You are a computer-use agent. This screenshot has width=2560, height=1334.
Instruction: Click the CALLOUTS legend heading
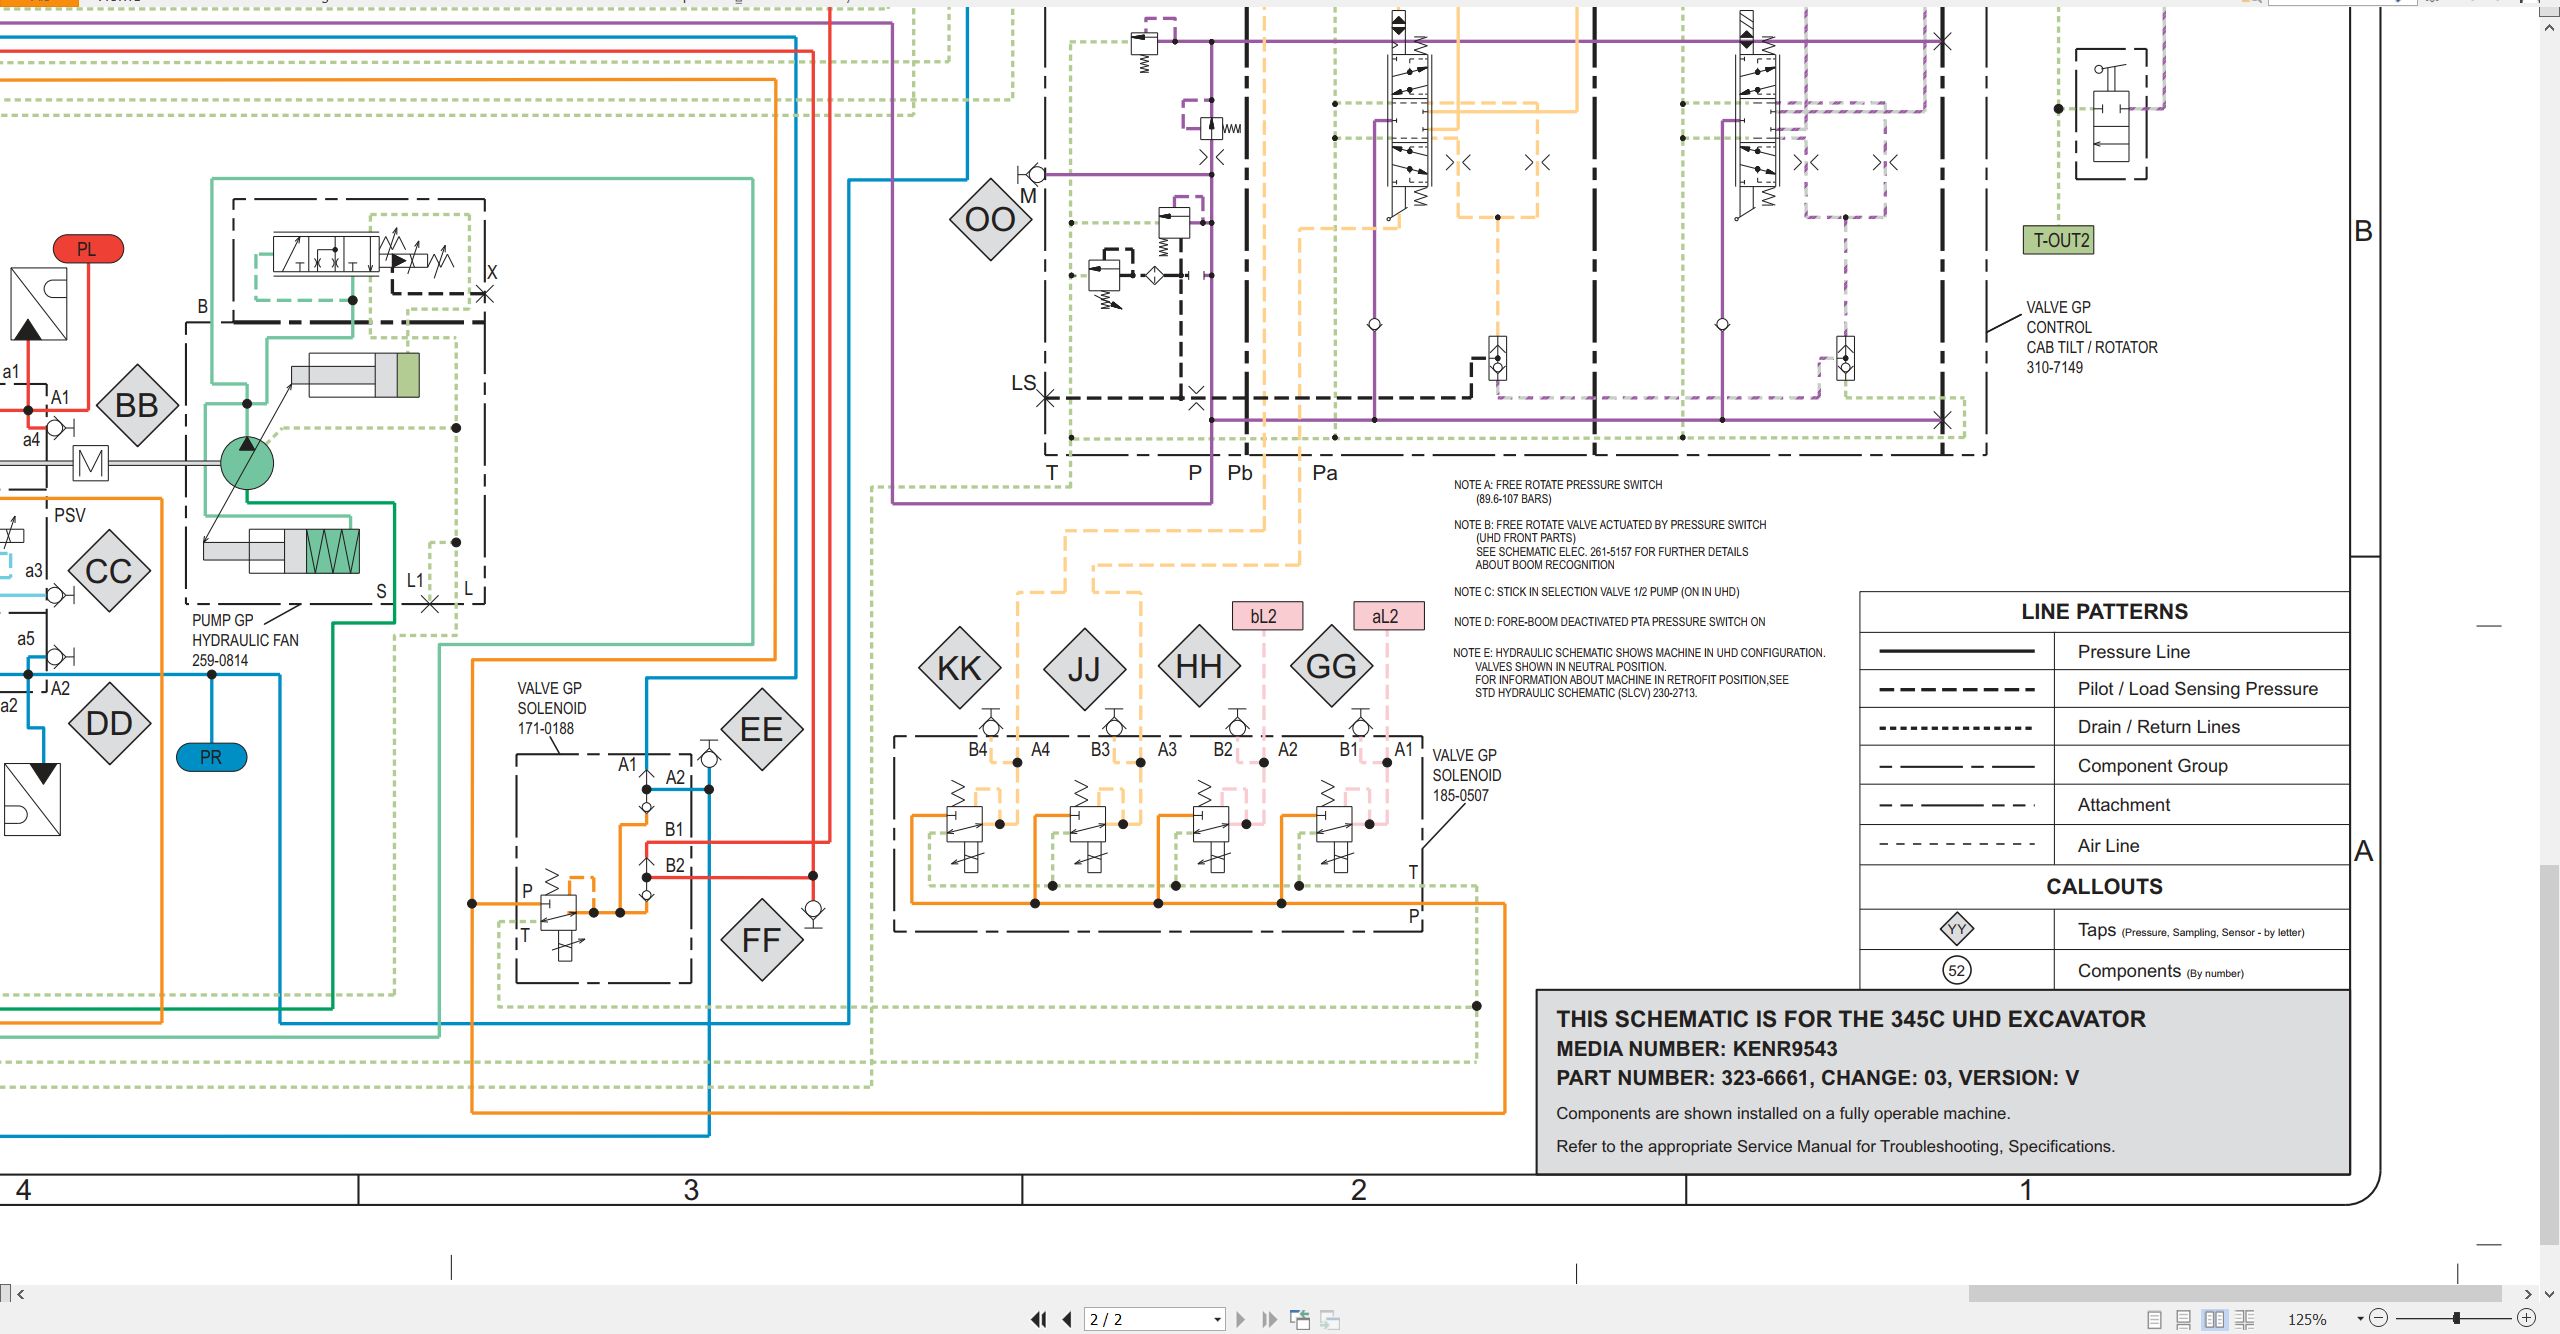point(2104,886)
